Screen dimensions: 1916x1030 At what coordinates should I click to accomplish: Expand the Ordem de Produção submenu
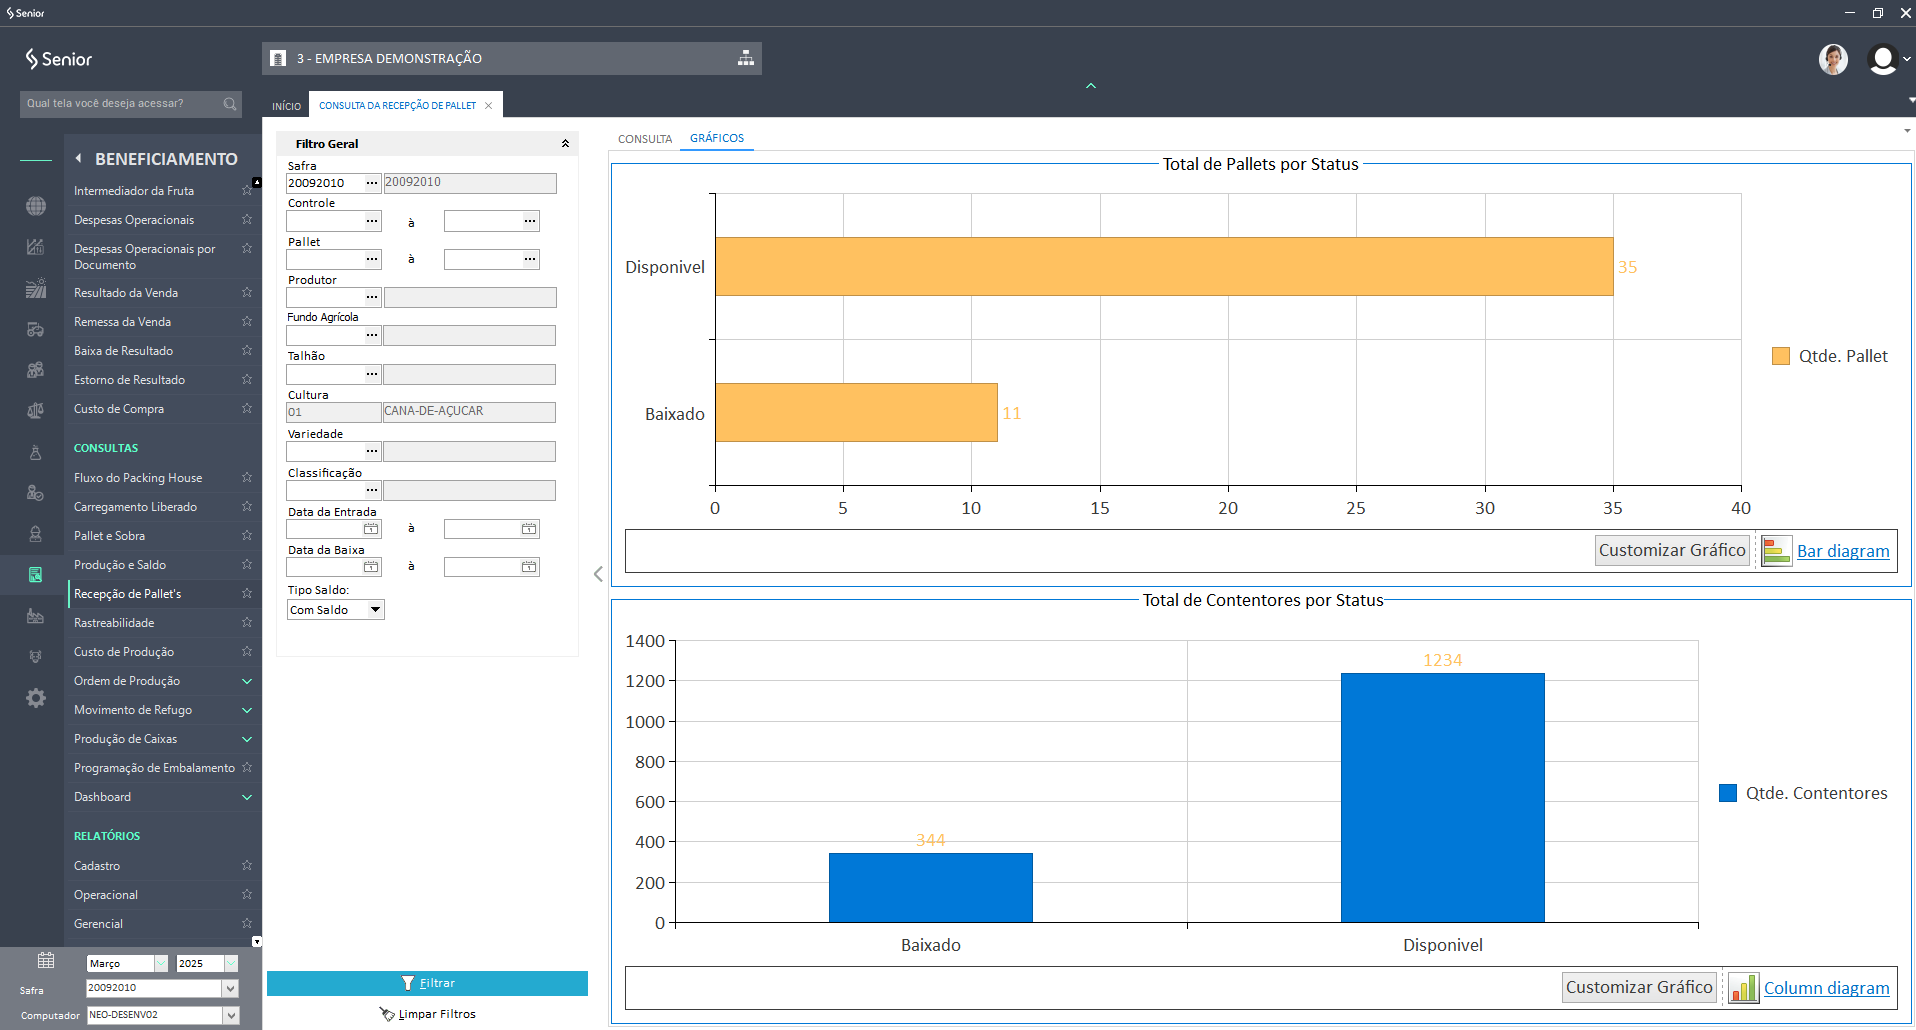[247, 681]
